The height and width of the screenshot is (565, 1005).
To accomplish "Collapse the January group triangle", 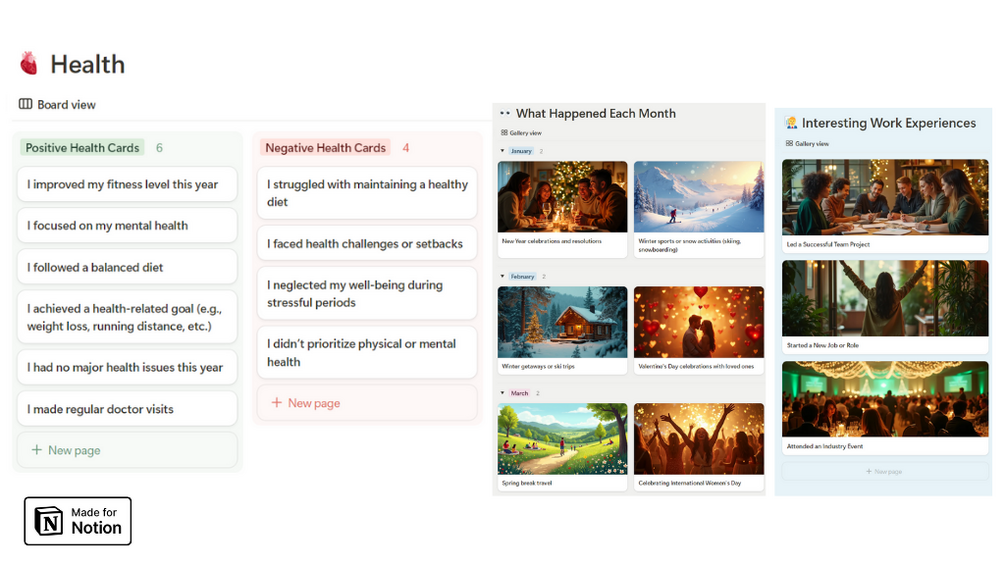I will (502, 151).
